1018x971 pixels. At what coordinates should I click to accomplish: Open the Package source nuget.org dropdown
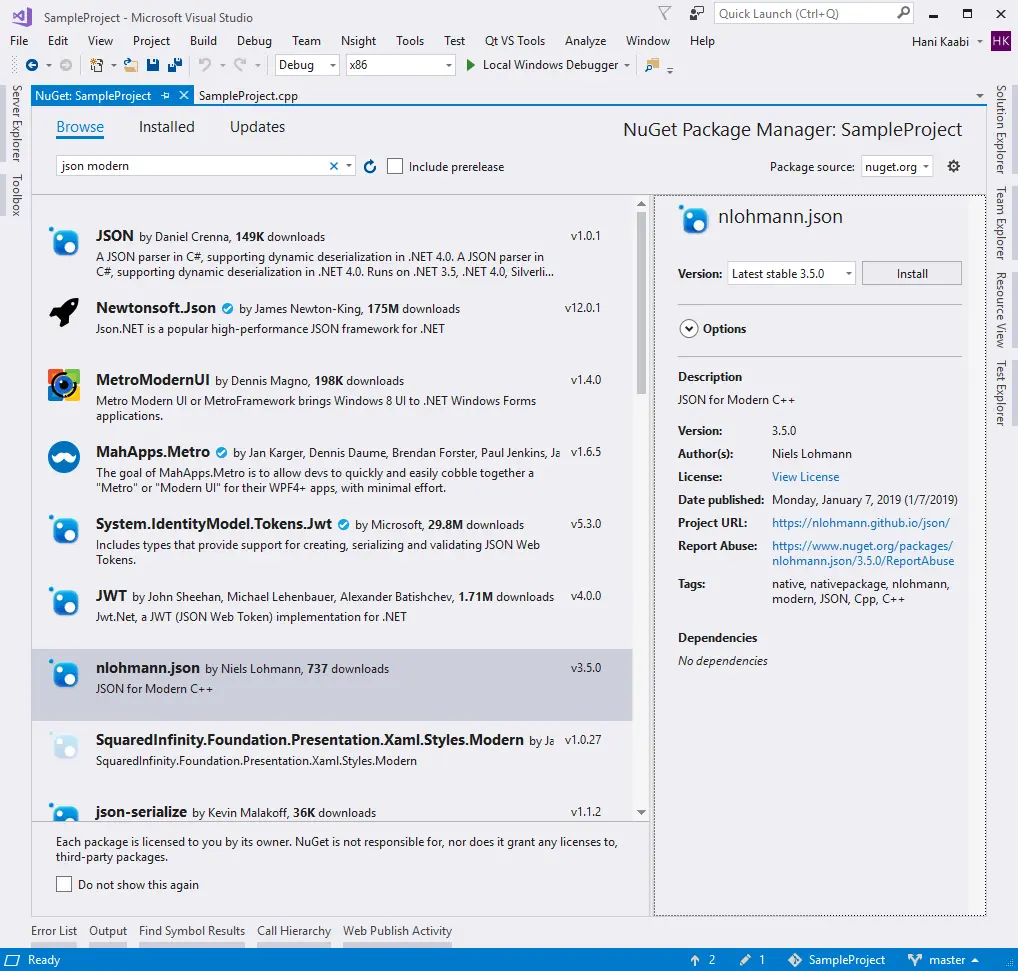tap(897, 167)
